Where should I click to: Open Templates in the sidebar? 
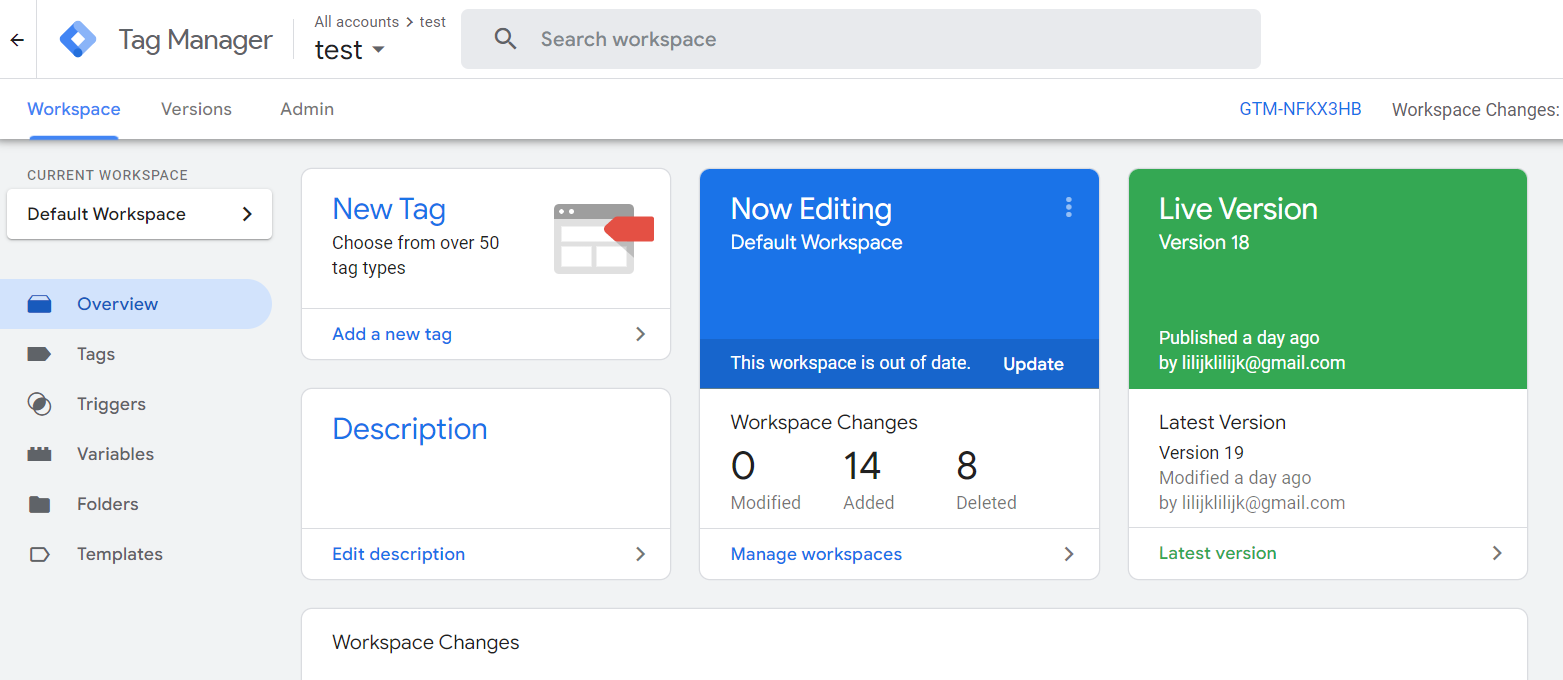[x=136, y=554]
